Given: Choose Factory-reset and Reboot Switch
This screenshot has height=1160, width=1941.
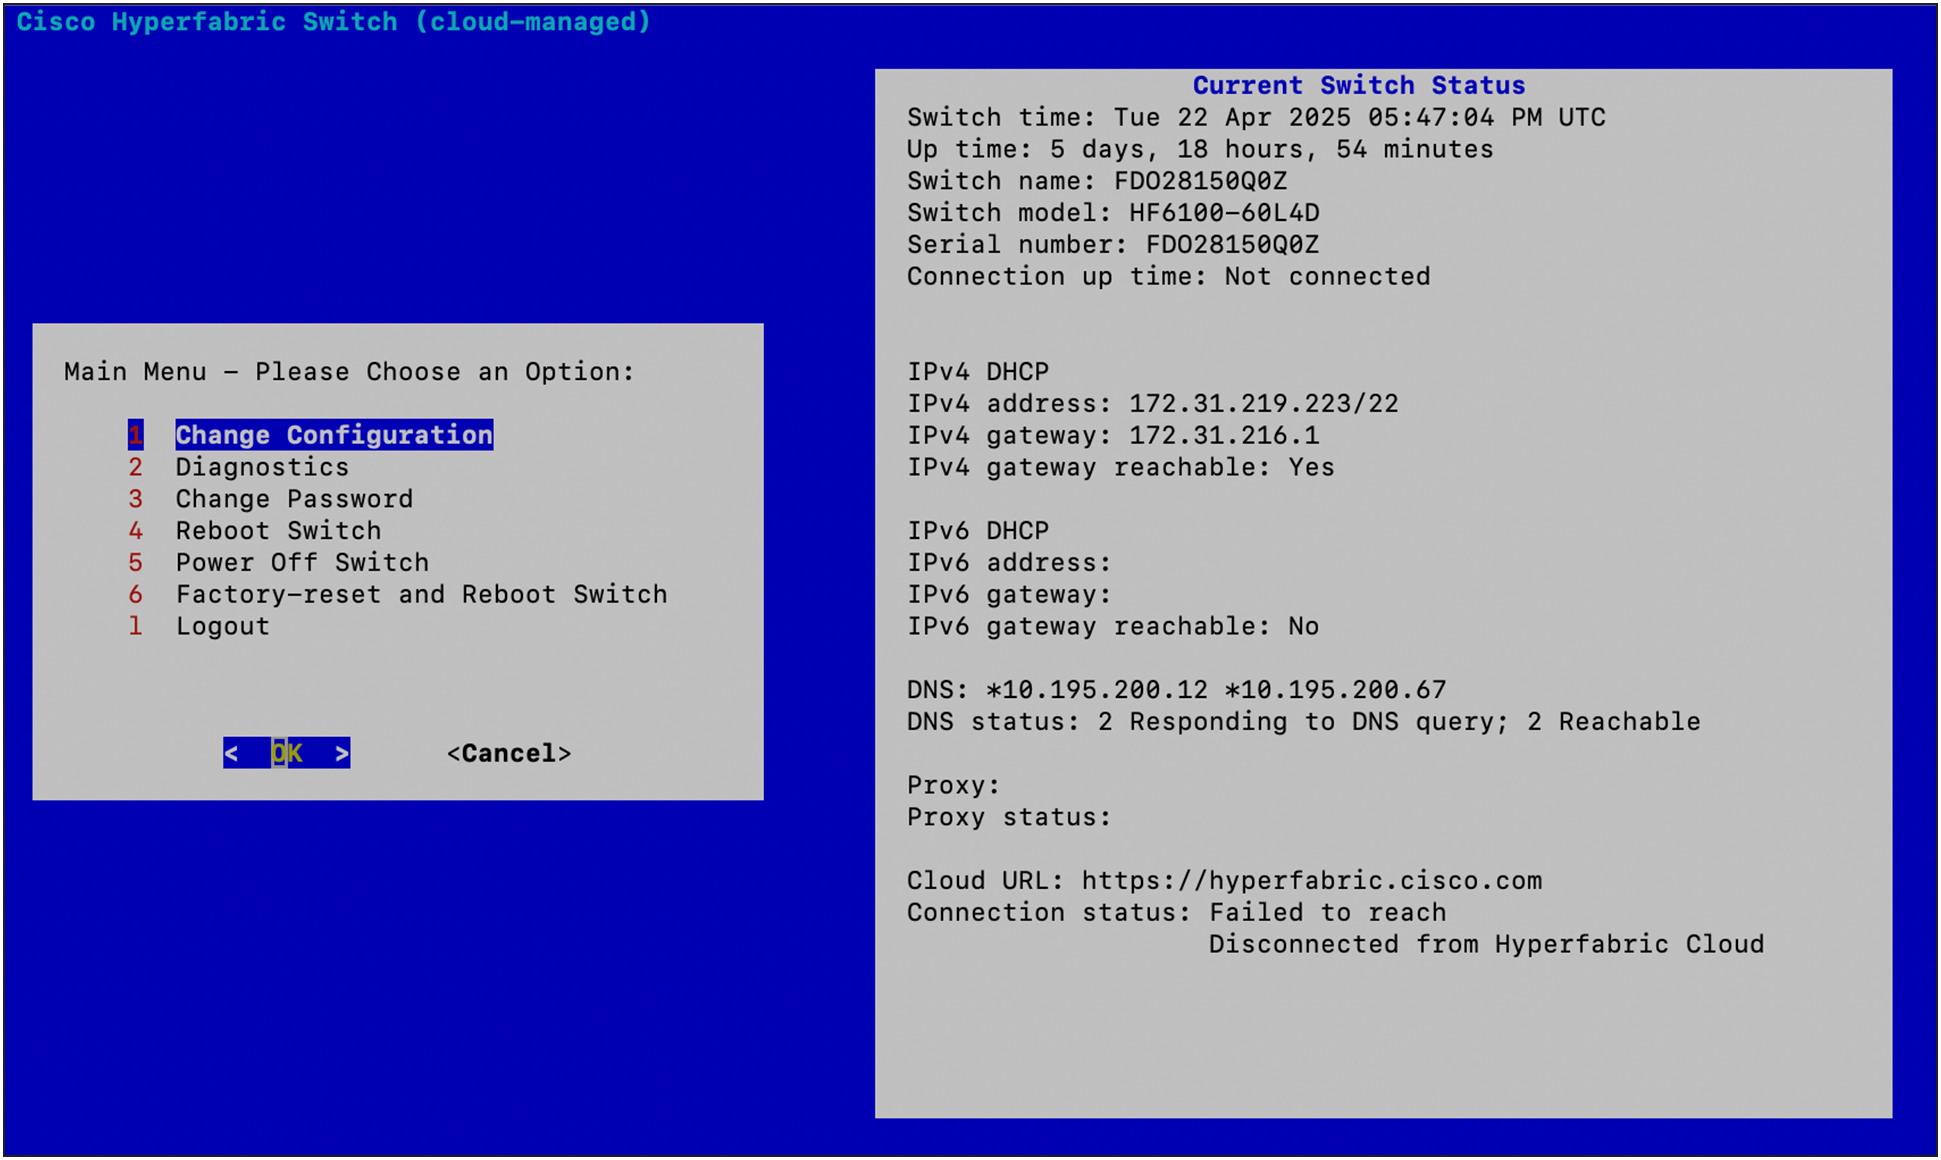Looking at the screenshot, I should coord(421,595).
